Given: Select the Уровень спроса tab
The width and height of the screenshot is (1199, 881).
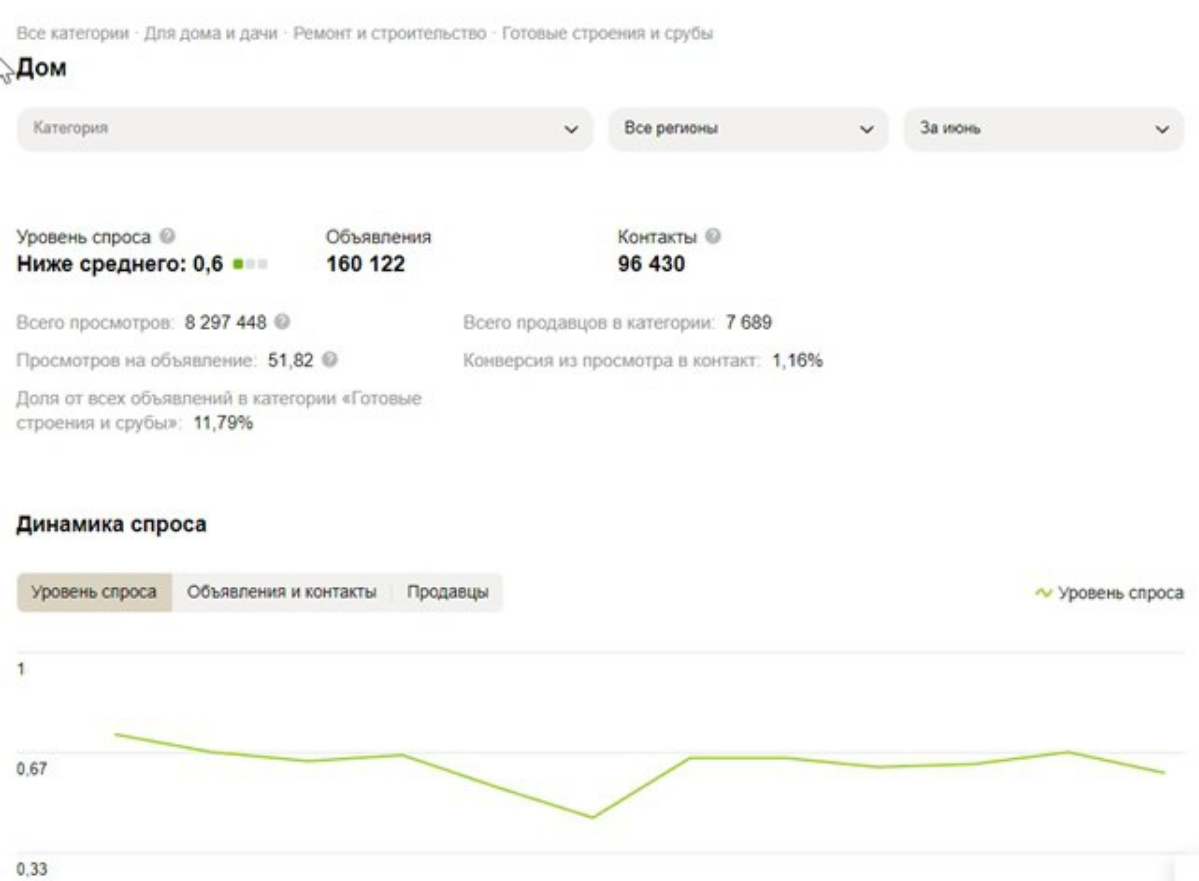Looking at the screenshot, I should click(94, 592).
